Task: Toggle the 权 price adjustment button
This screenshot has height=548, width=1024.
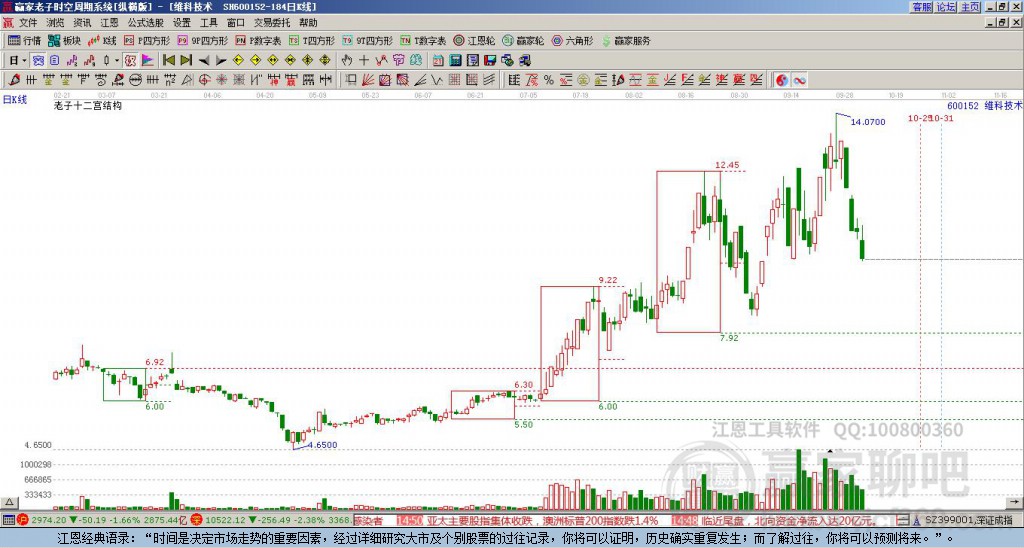Action: (130, 61)
